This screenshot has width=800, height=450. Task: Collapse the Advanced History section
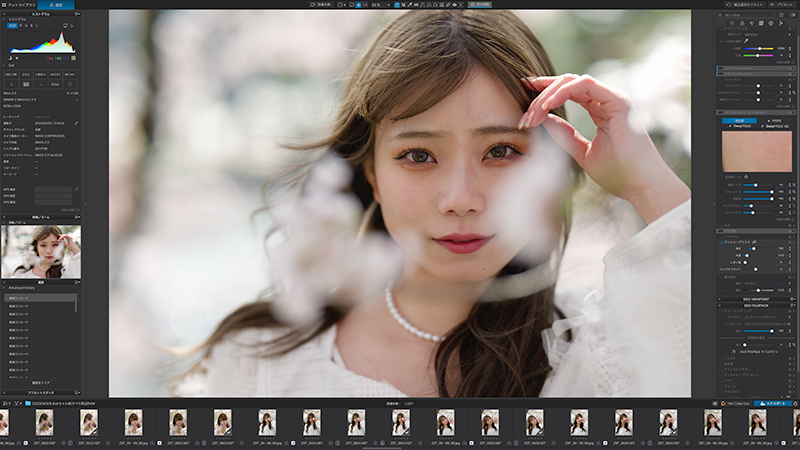[4, 288]
